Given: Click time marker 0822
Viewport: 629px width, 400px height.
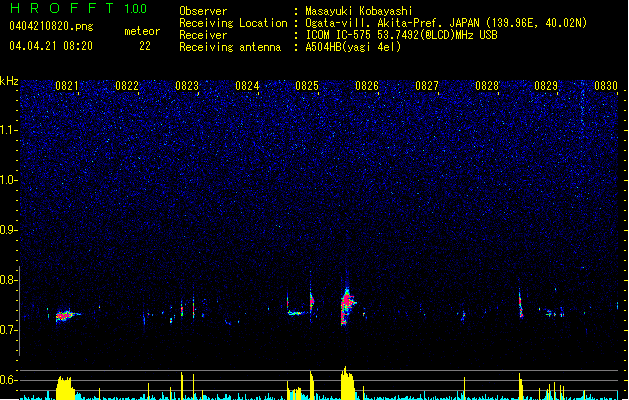Looking at the screenshot, I should [127, 86].
